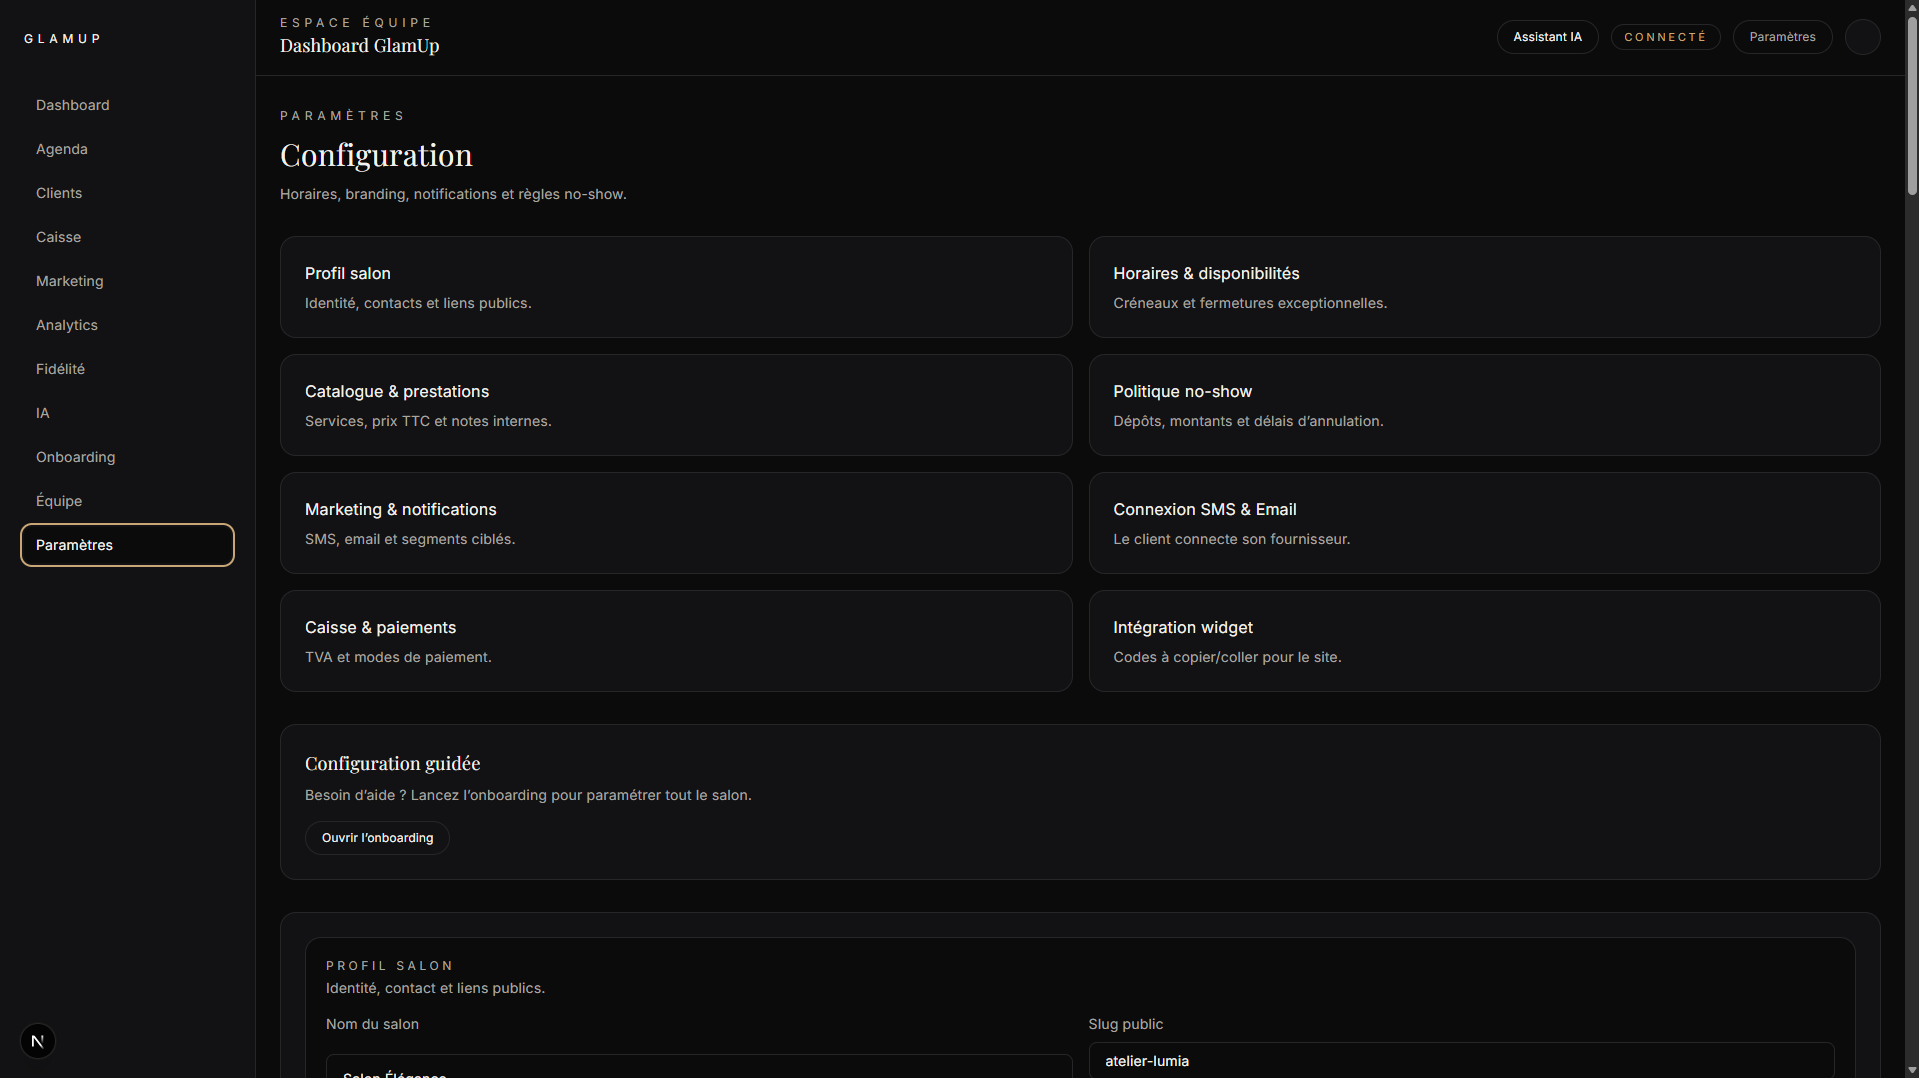Open Agenda from the sidebar
1919x1078 pixels.
tap(62, 149)
